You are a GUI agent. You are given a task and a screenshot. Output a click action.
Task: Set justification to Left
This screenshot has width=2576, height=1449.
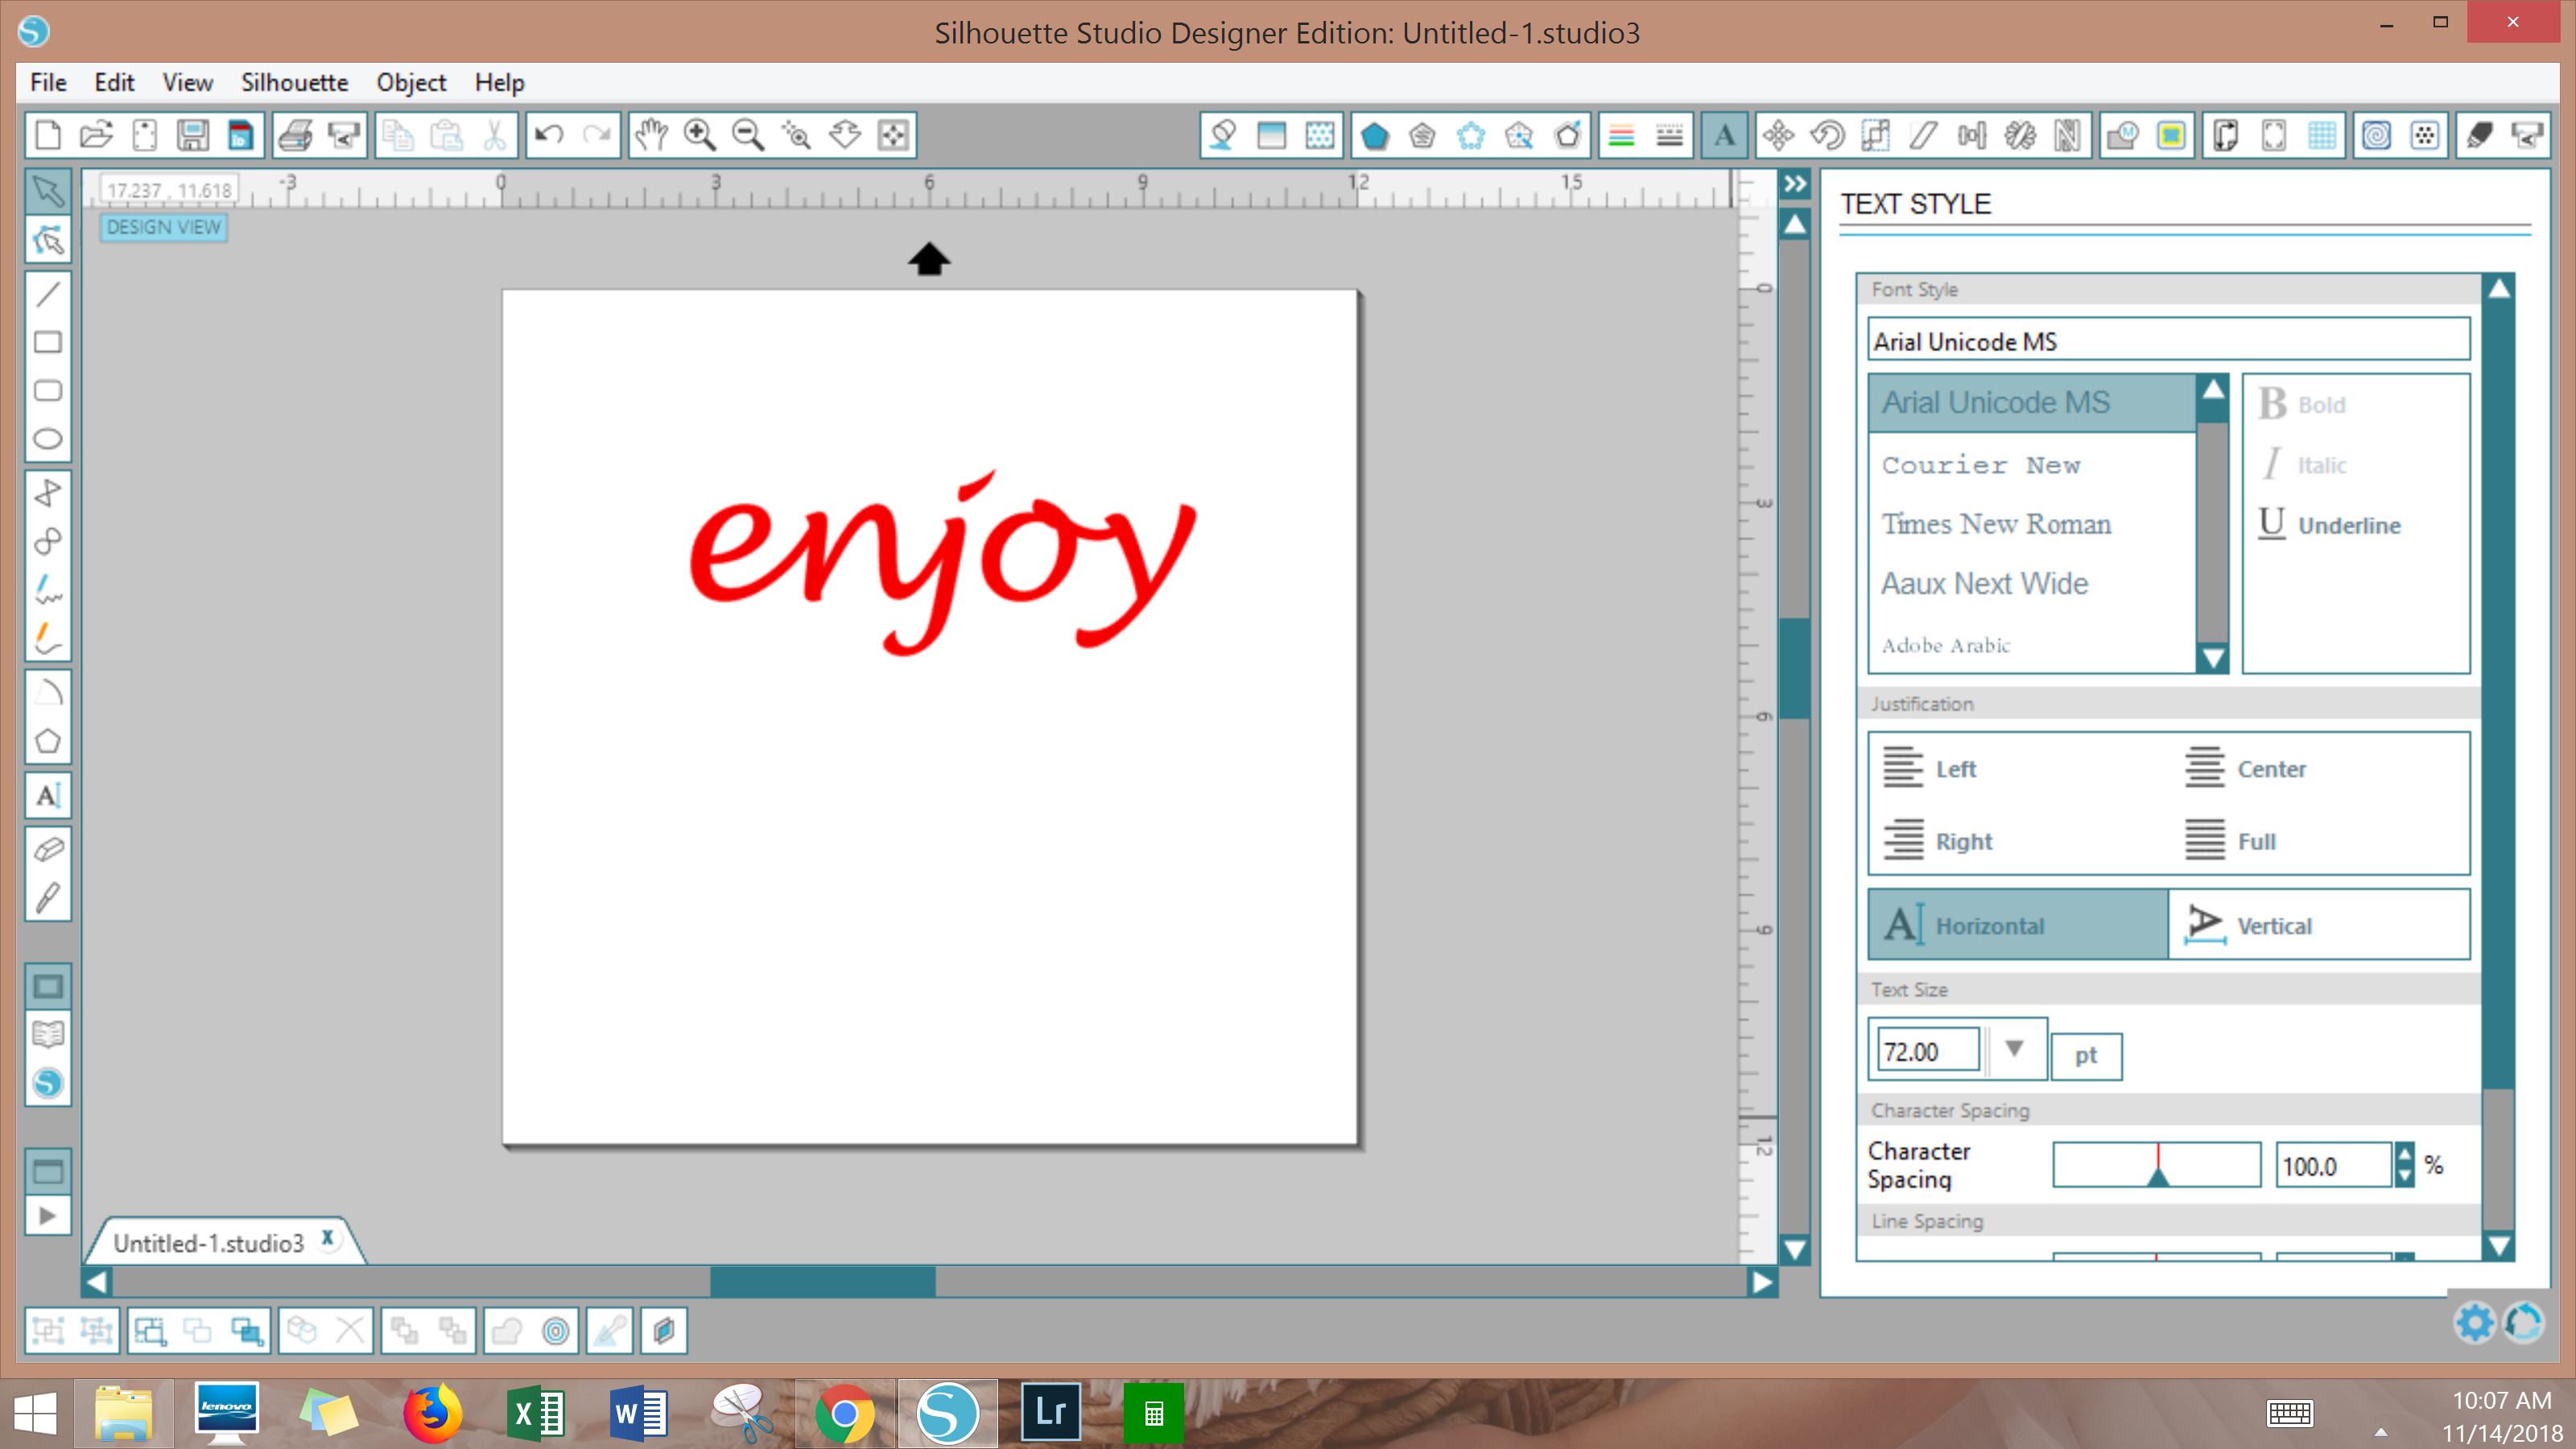1930,768
